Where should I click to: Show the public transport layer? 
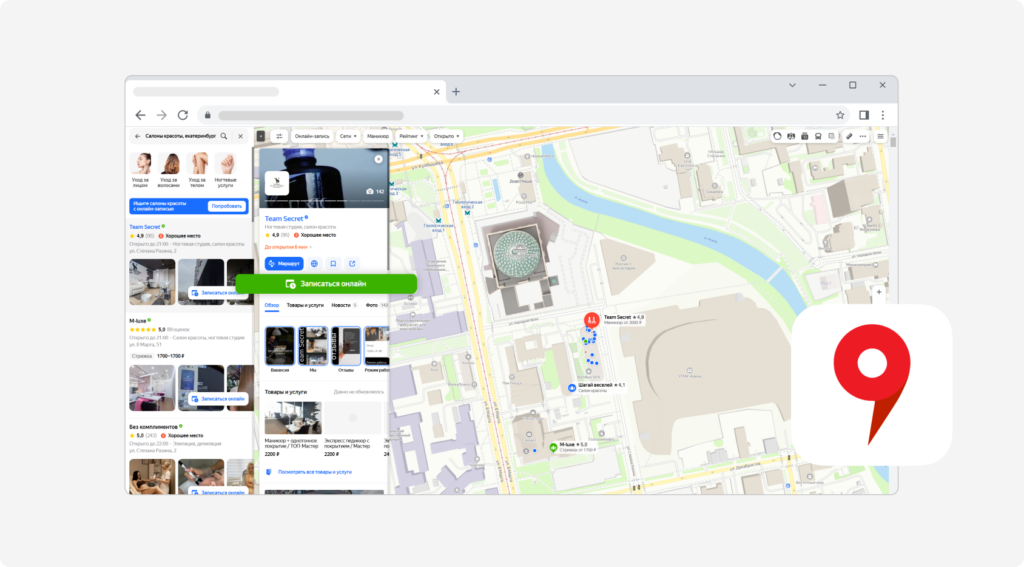point(818,136)
